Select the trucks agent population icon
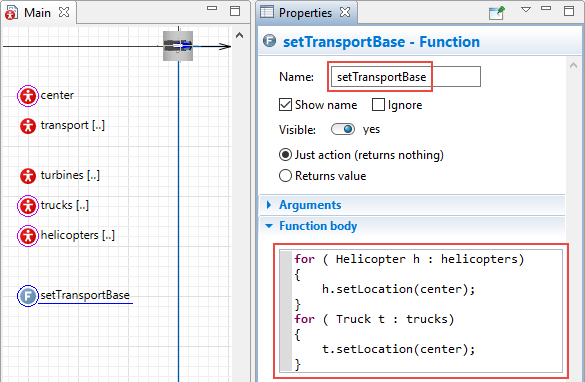 [28, 206]
